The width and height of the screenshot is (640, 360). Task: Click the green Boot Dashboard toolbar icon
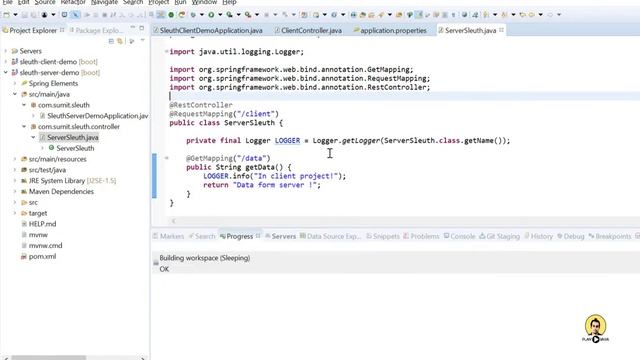pyautogui.click(x=171, y=15)
